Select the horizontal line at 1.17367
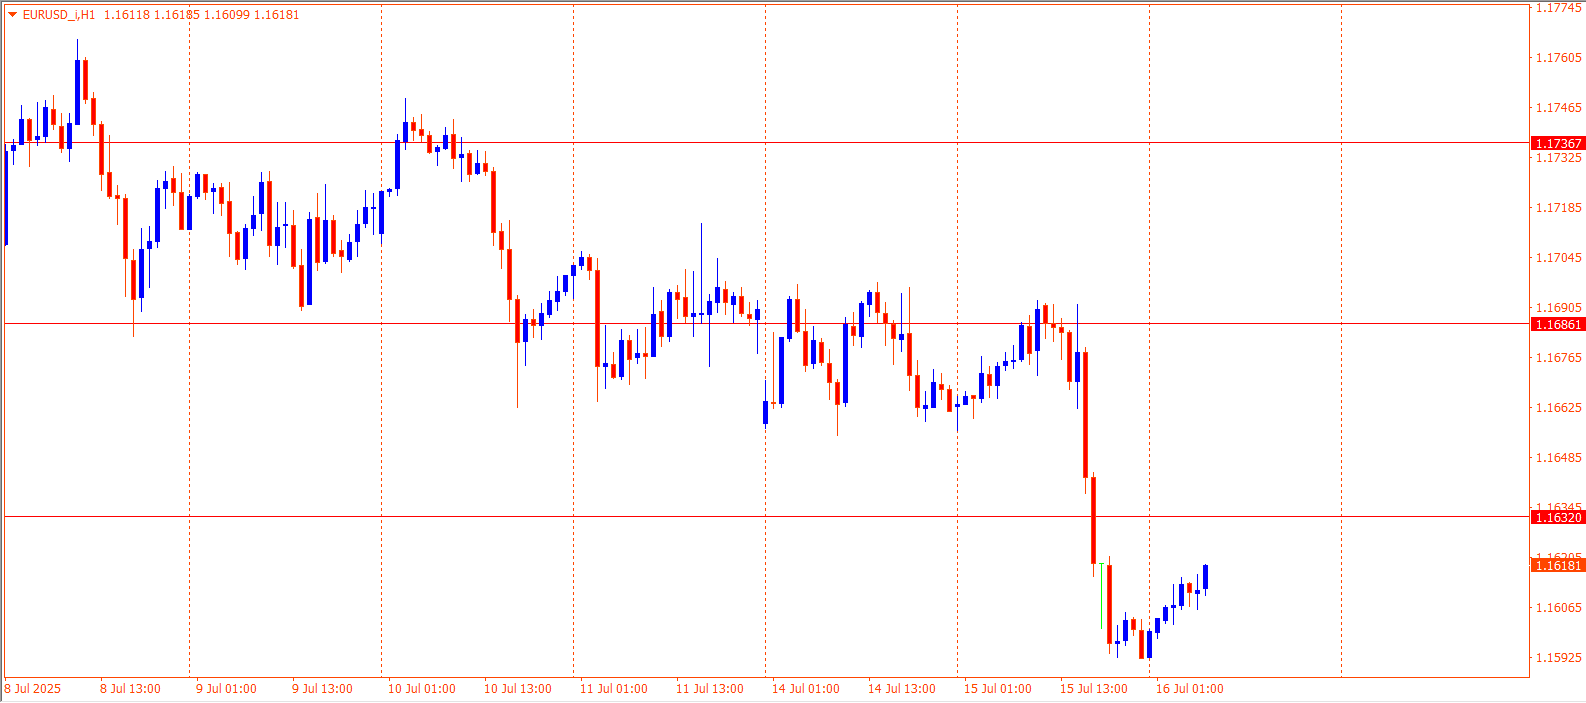Viewport: 1586px width, 703px height. pyautogui.click(x=766, y=143)
